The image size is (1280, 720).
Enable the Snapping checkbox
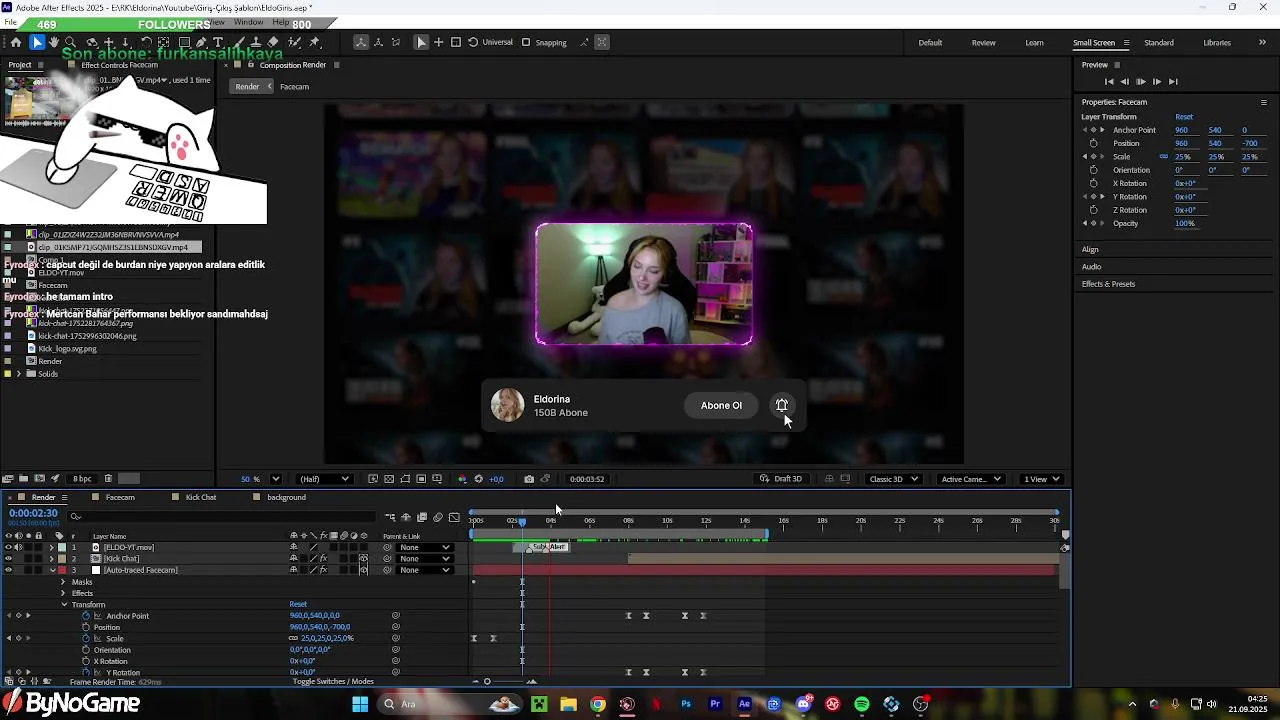(x=526, y=42)
